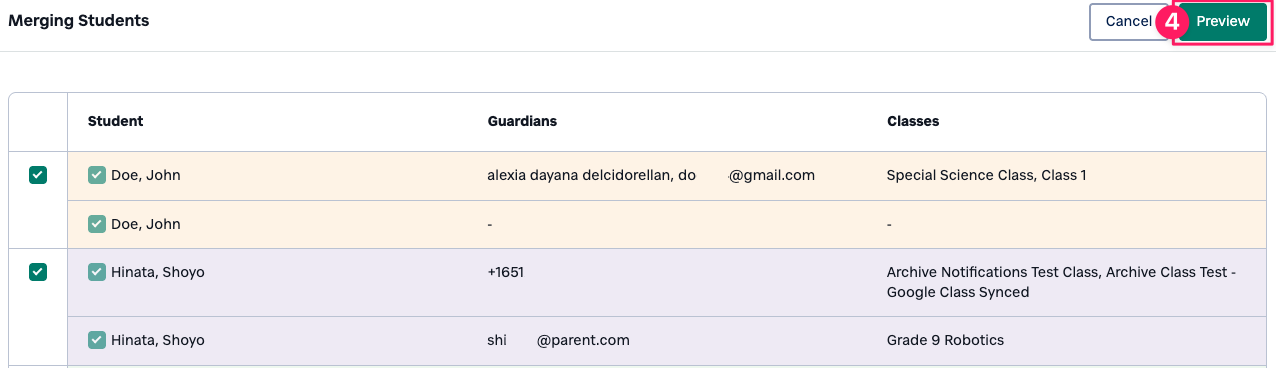Toggle Doe, John checkbox with gmail guardian
The height and width of the screenshot is (368, 1276).
pyautogui.click(x=97, y=175)
